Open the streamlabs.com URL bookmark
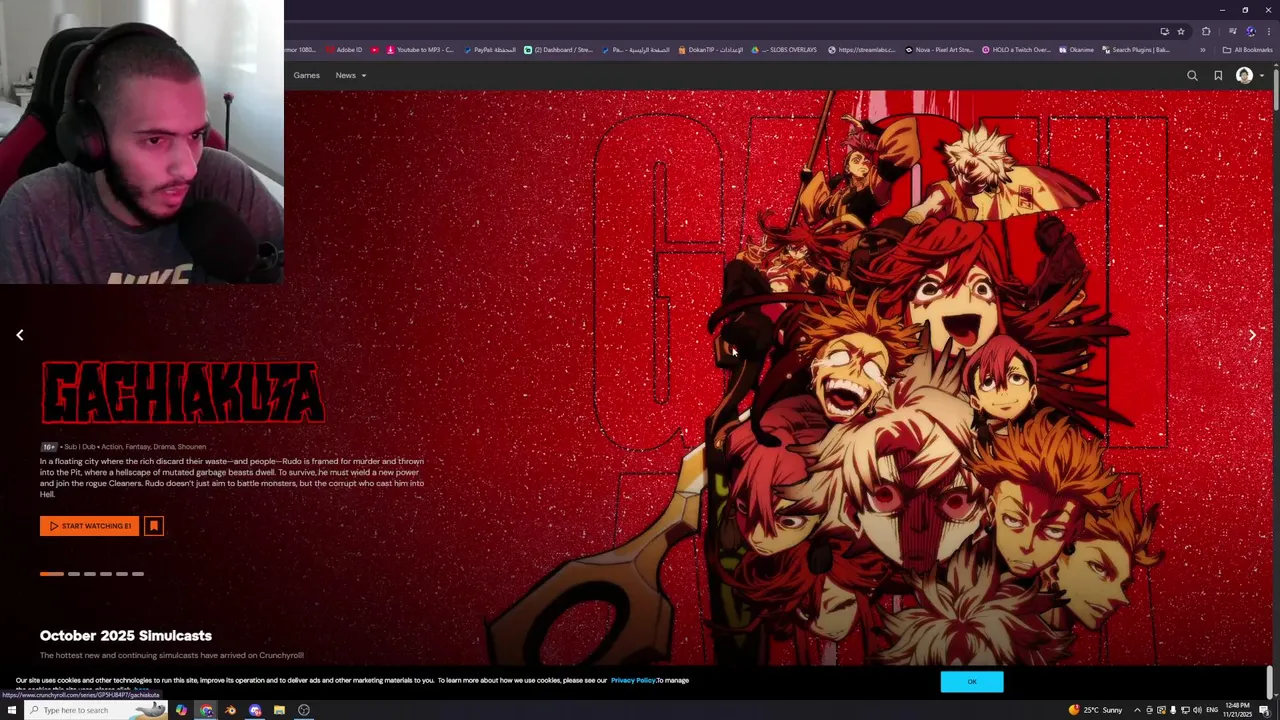 pos(862,50)
